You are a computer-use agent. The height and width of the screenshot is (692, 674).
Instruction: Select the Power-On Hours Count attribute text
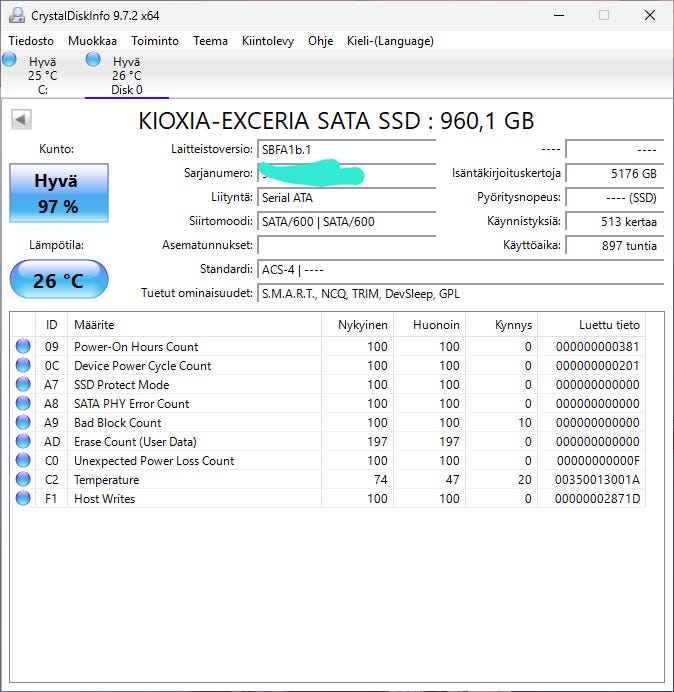(x=136, y=347)
